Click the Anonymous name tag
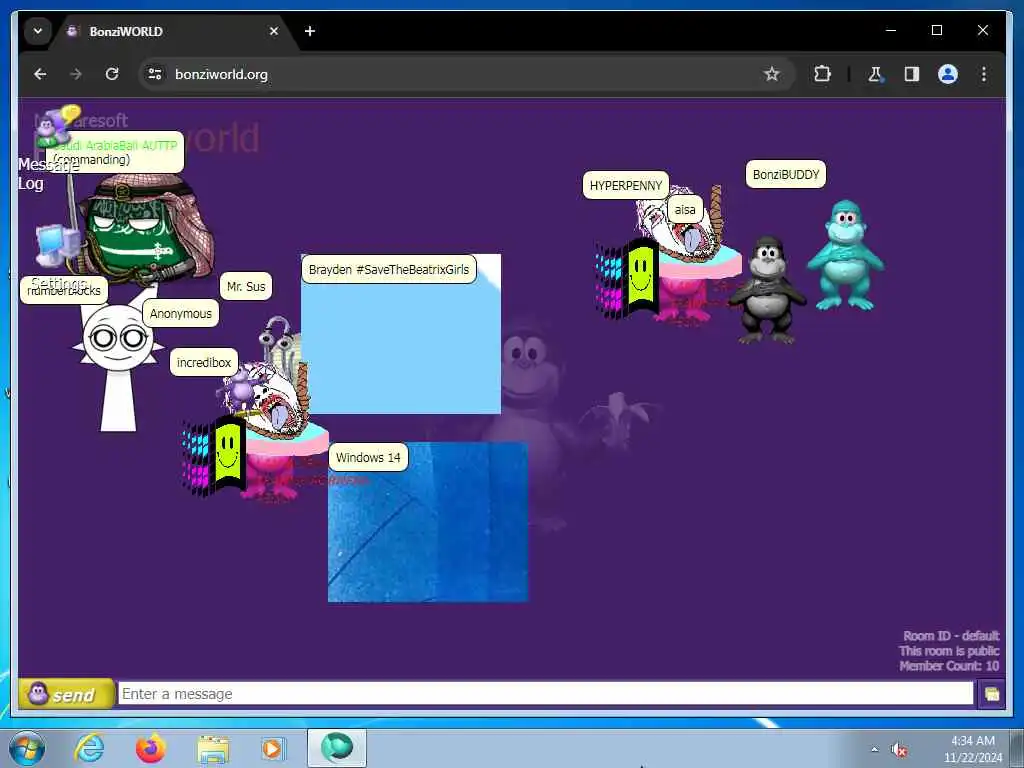1024x768 pixels. point(181,313)
